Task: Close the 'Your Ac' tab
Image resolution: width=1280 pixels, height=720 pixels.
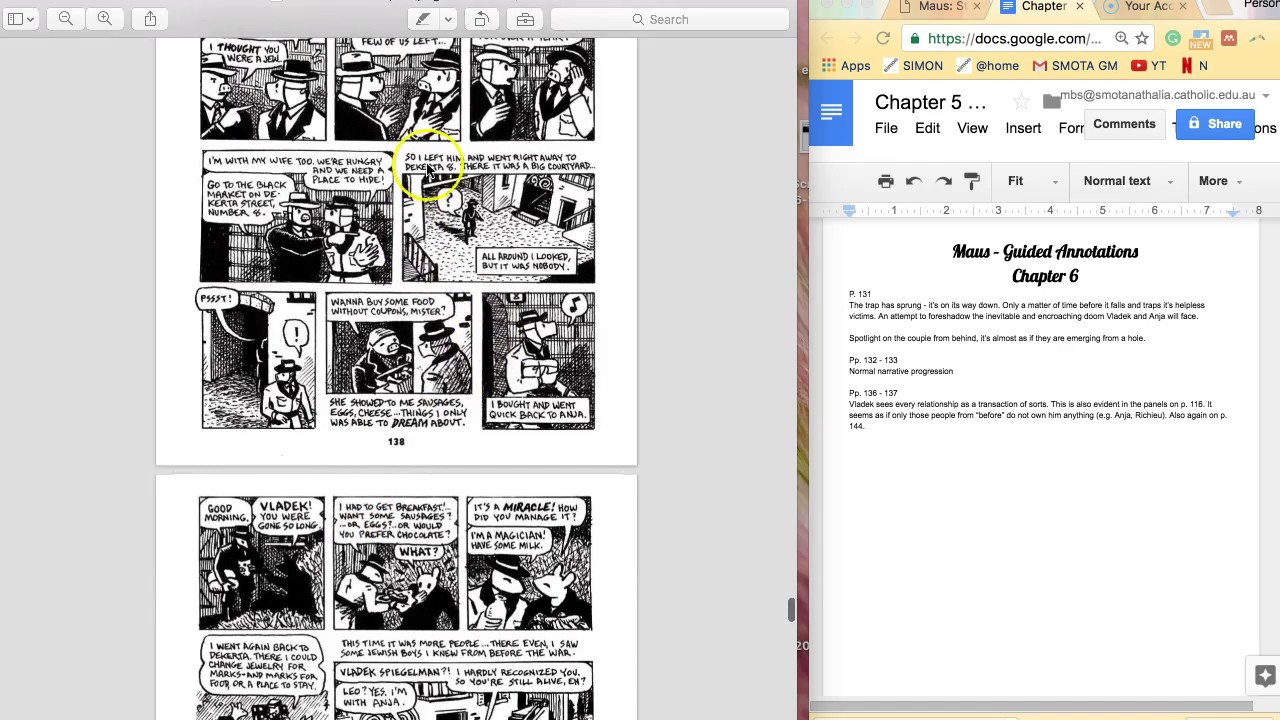Action: click(x=1182, y=7)
